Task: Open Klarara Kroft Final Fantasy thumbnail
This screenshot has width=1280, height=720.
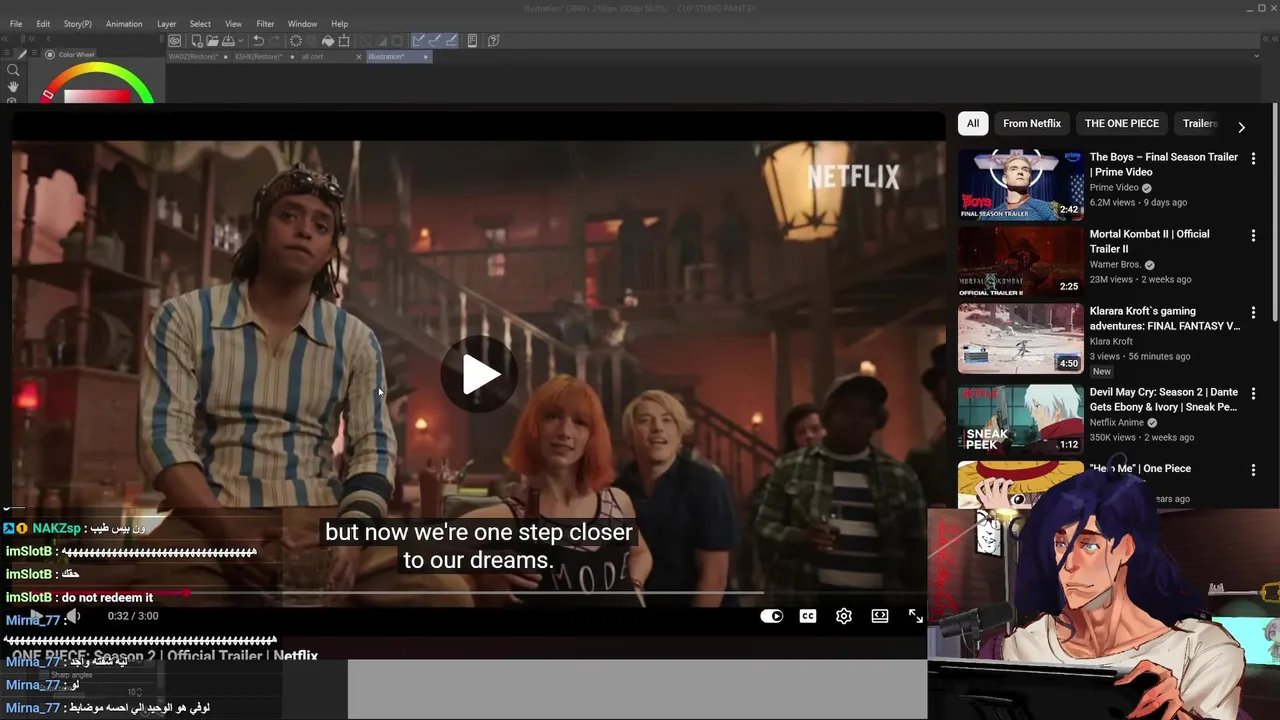Action: pos(1020,339)
